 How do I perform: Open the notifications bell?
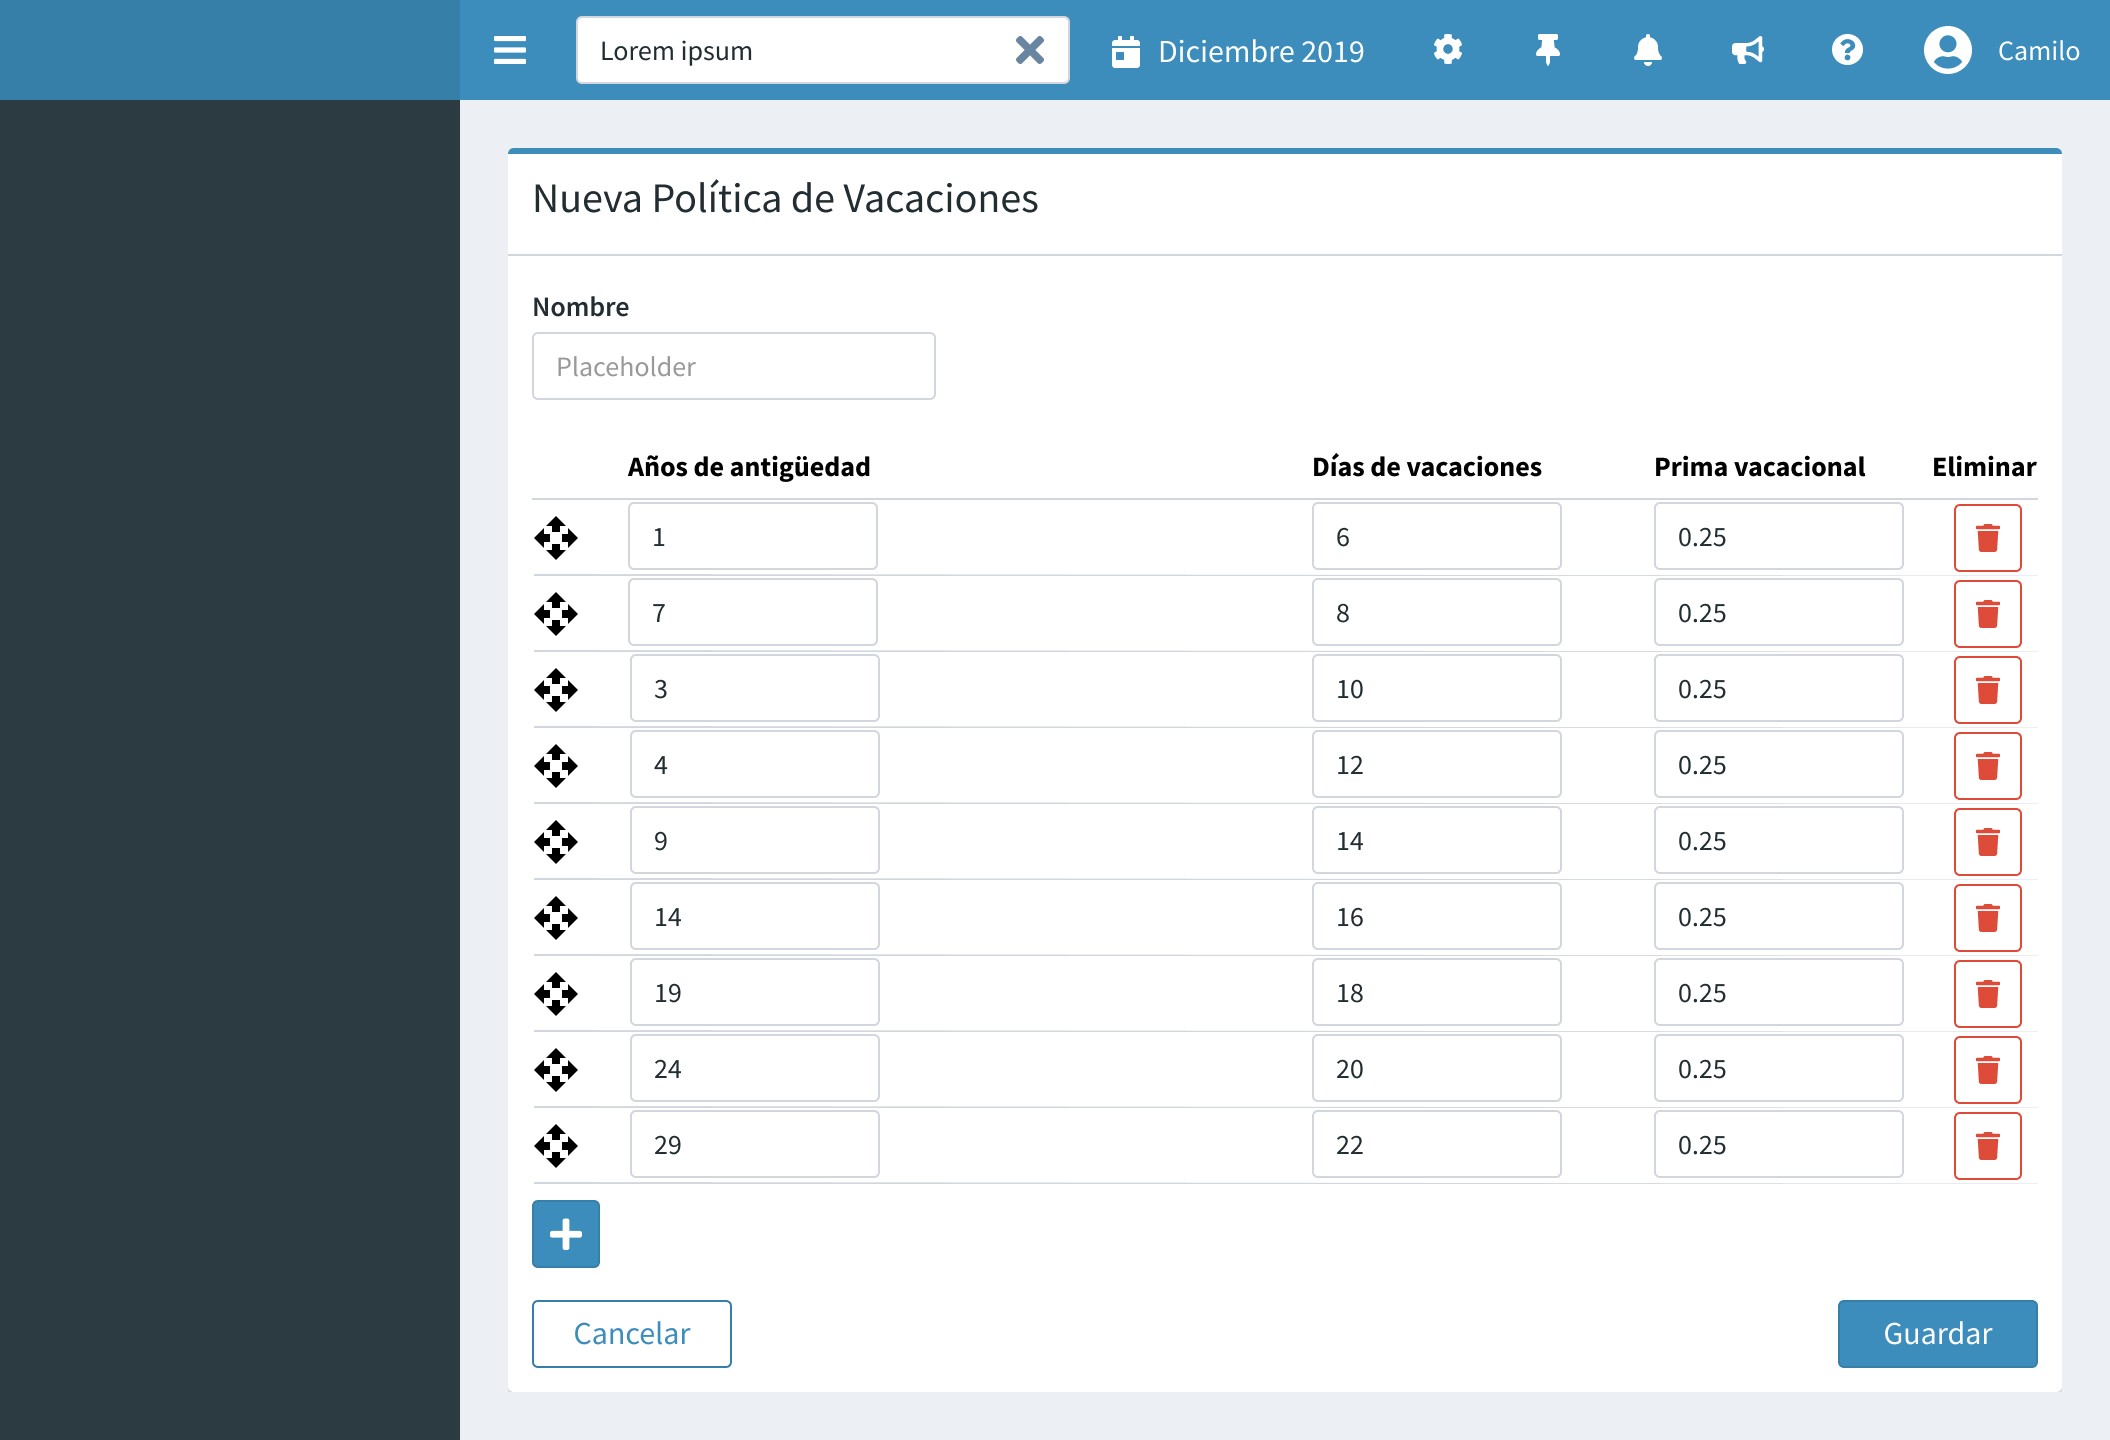coord(1647,50)
